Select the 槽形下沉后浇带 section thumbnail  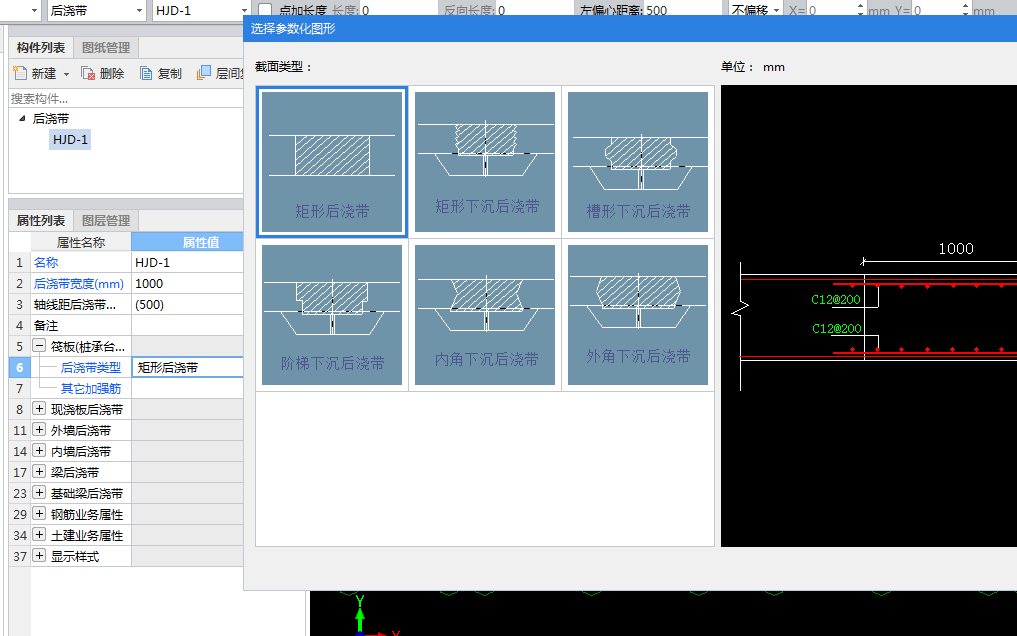coord(638,161)
